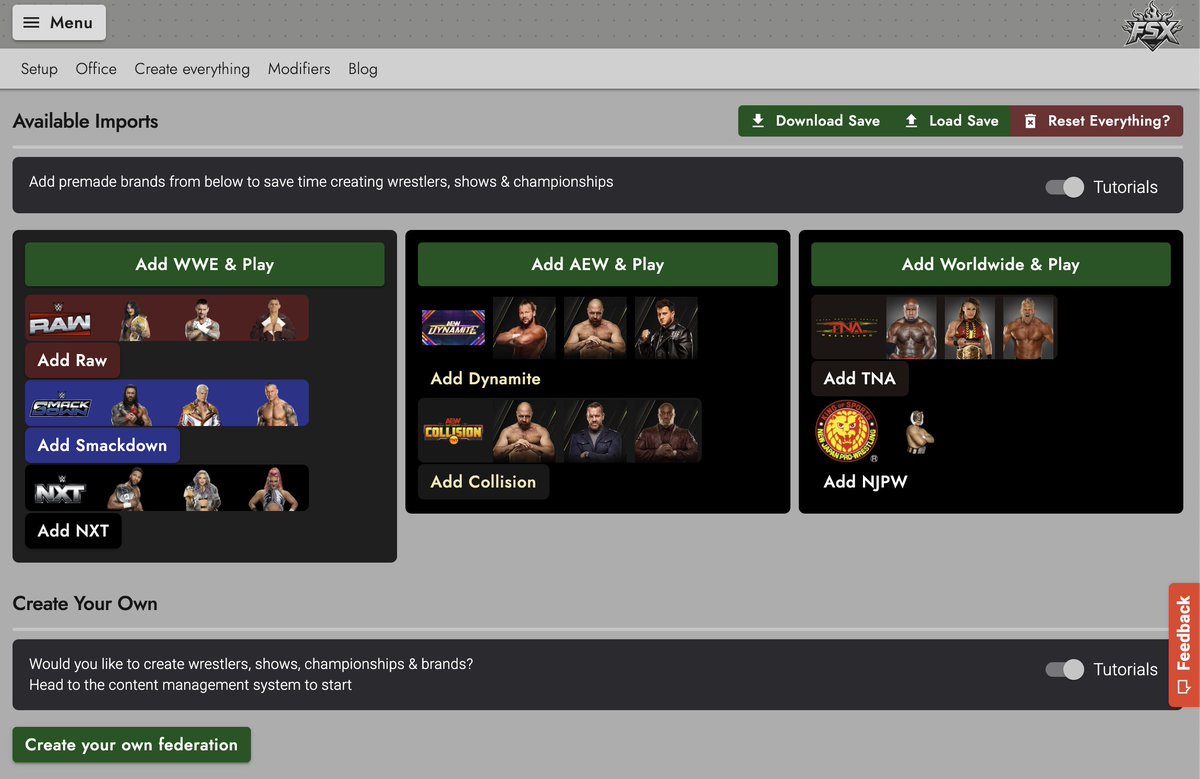Click the Add Raw button
Viewport: 1200px width, 779px height.
(72, 361)
